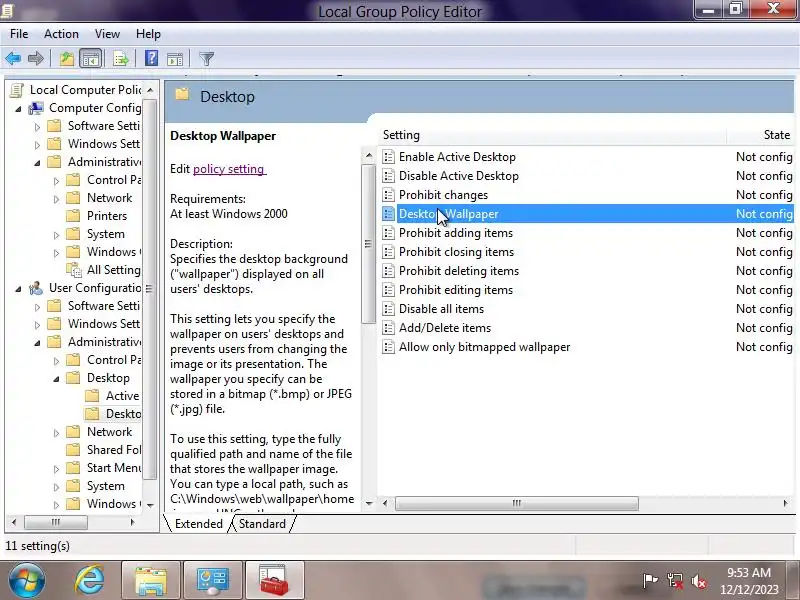Click the Forward arrow toolbar icon
Screen dimensions: 800x600
click(35, 59)
